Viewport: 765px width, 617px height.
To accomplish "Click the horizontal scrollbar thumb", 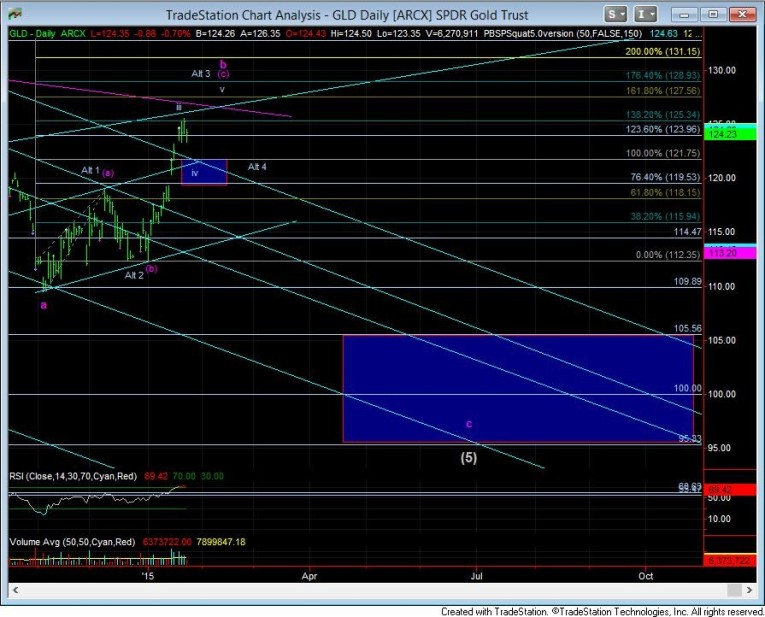I will tap(734, 590).
